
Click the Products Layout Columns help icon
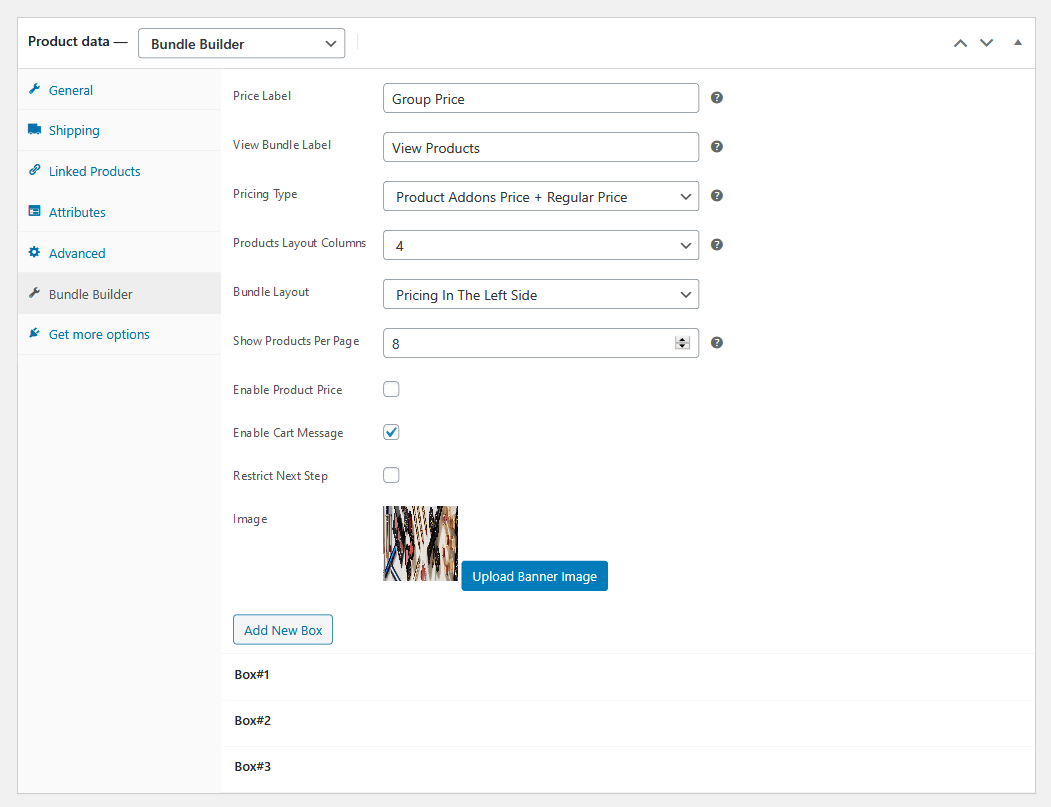tap(716, 244)
